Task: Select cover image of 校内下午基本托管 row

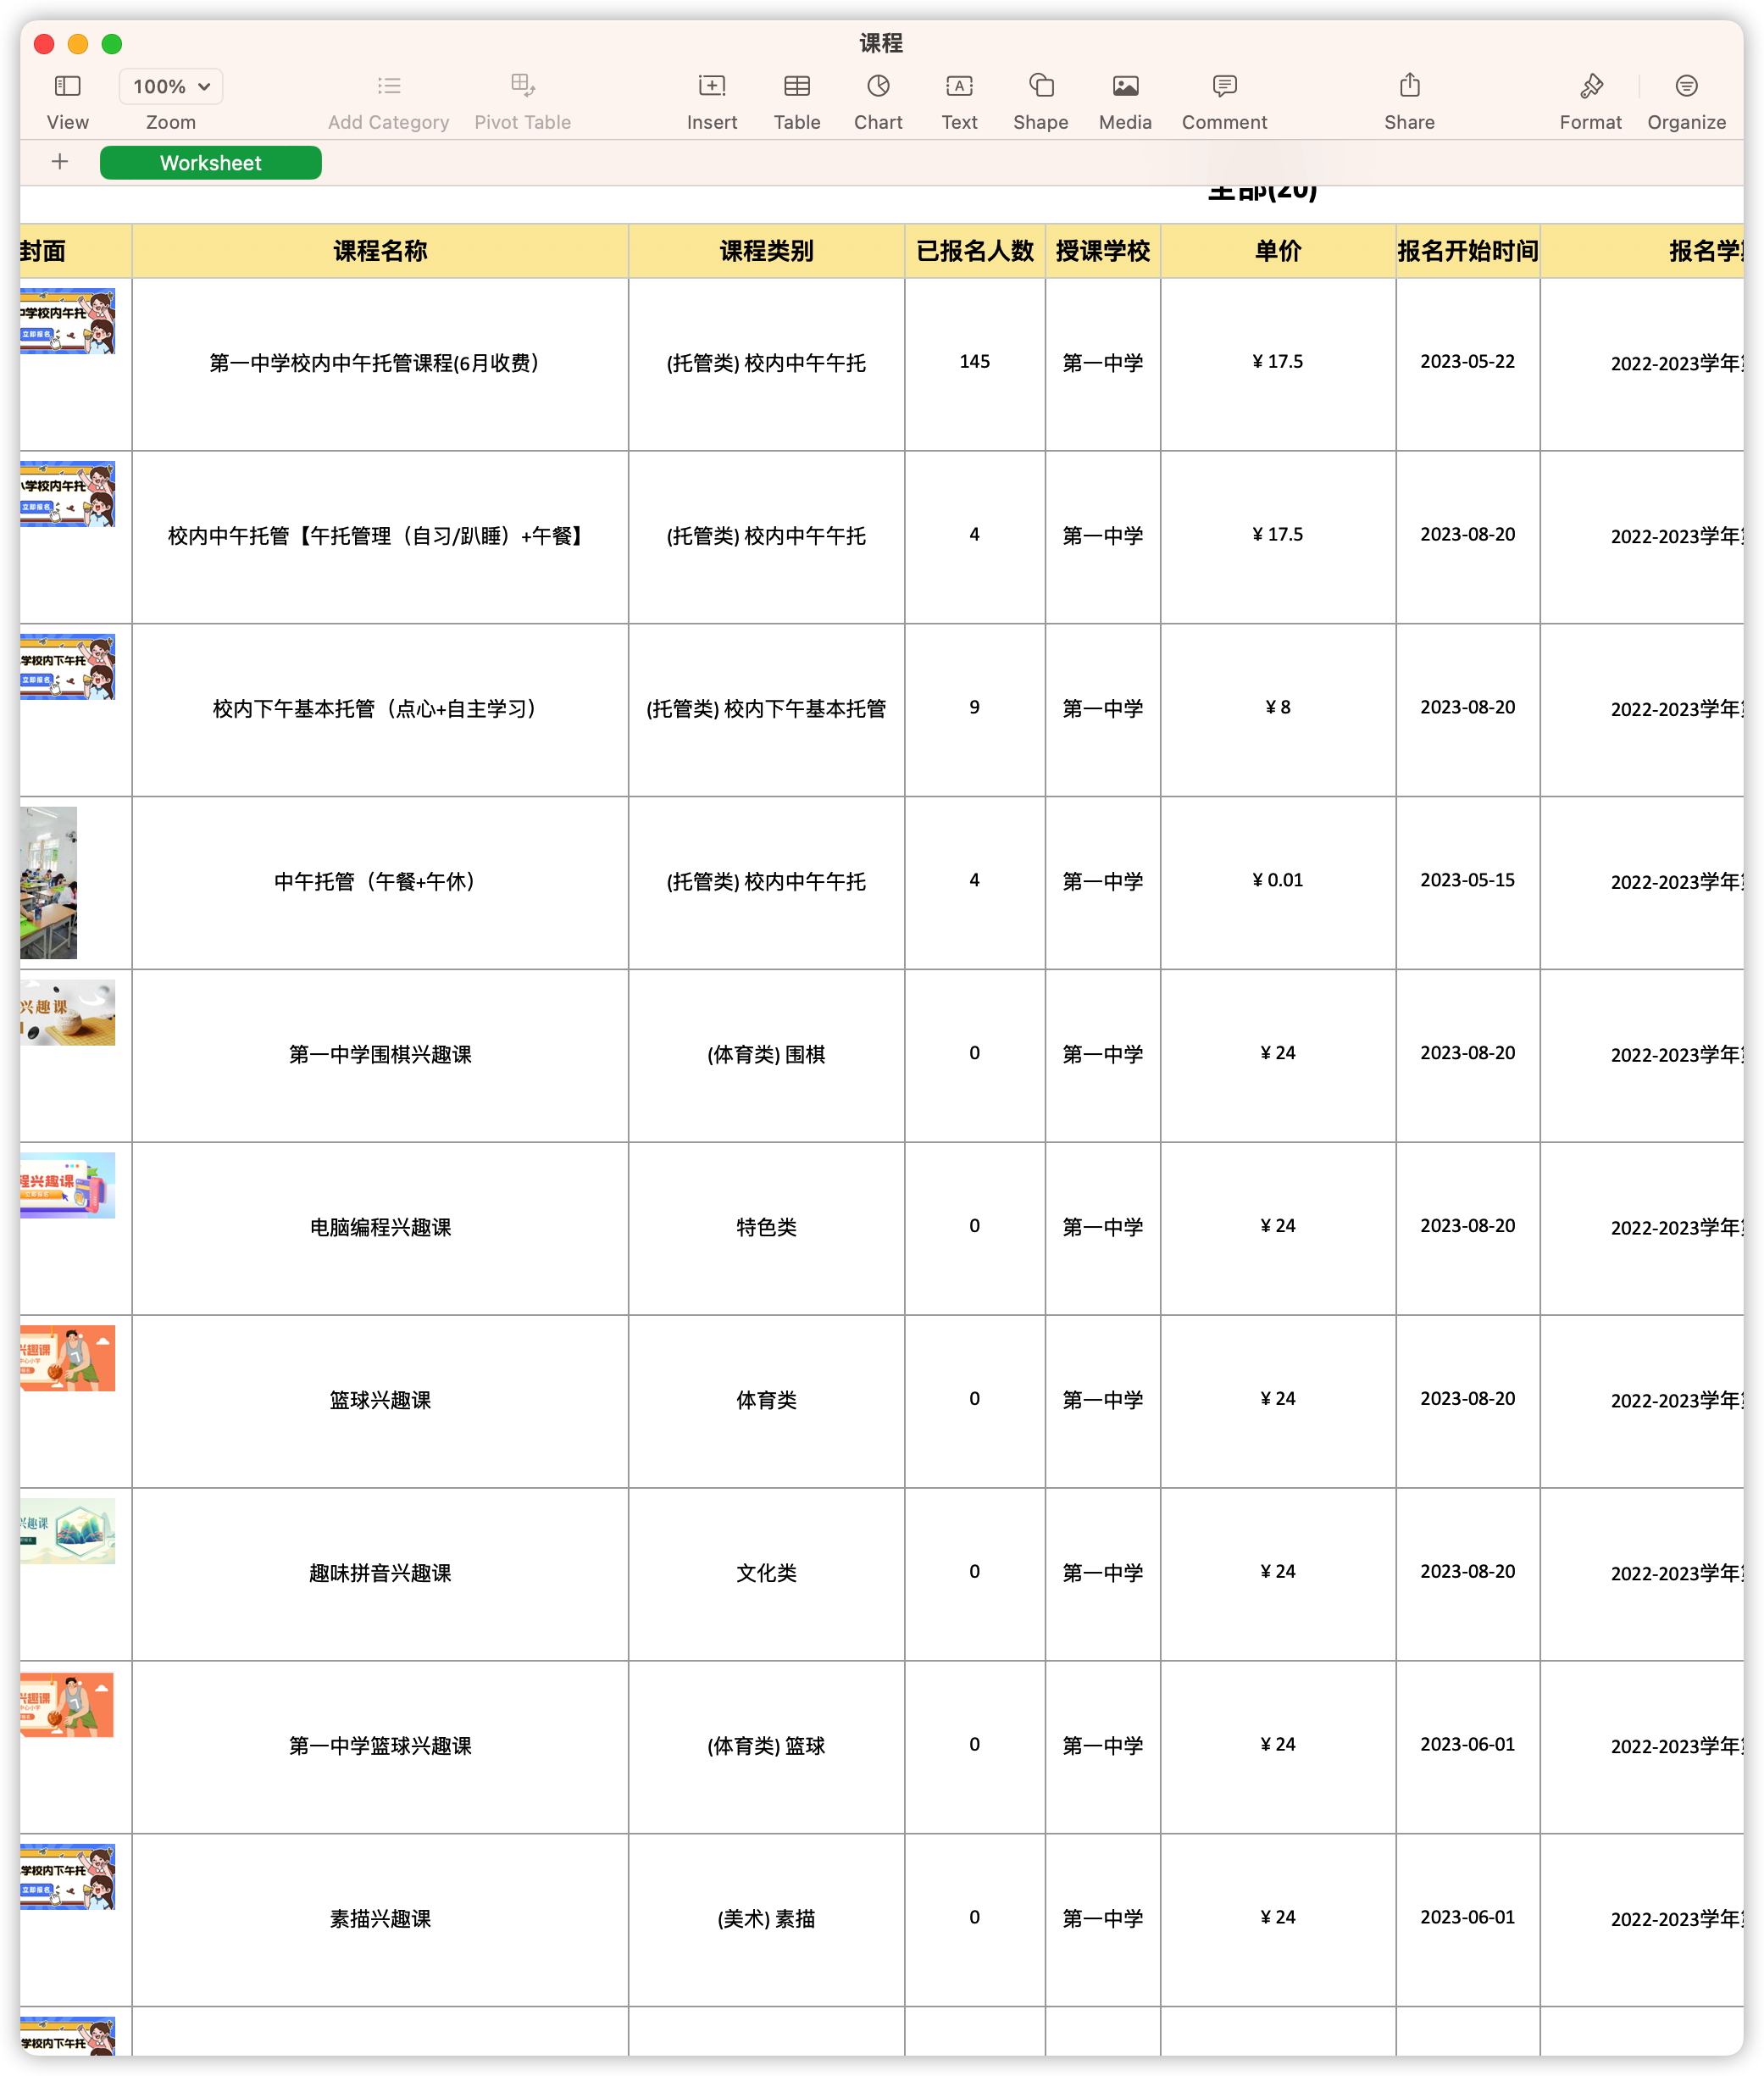Action: tap(67, 667)
